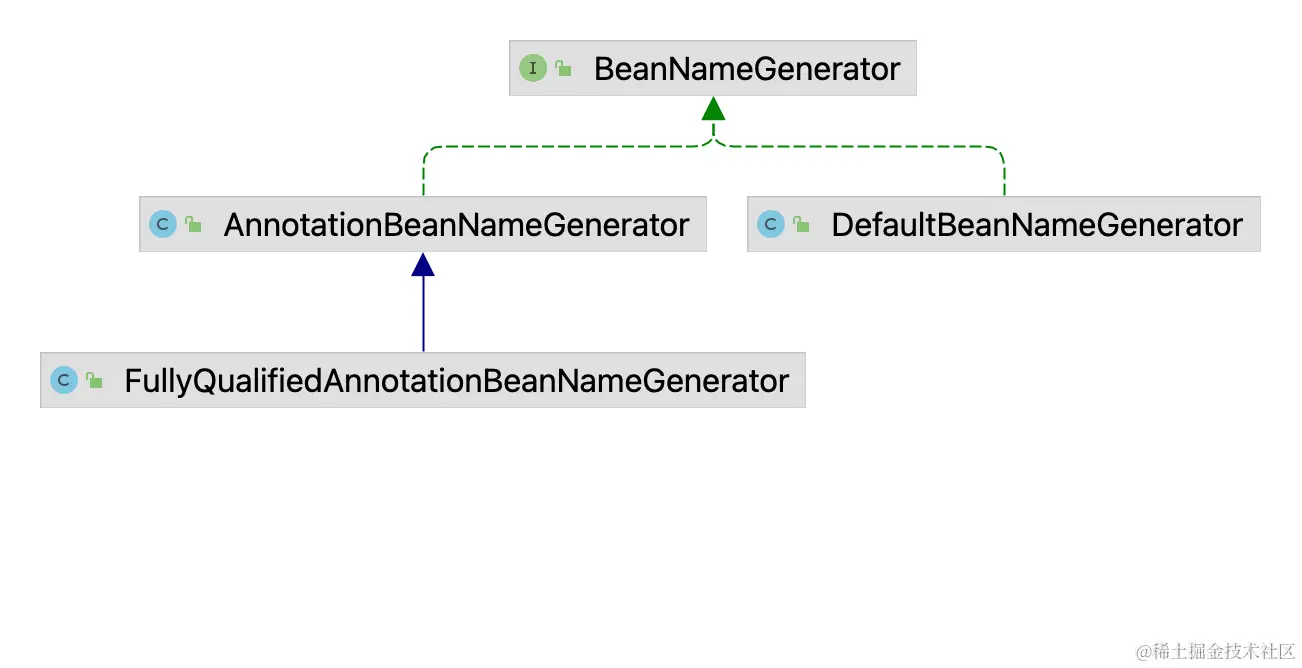Click the interface icon beside BeanNameGenerator
This screenshot has height=668, width=1302.
click(x=533, y=68)
